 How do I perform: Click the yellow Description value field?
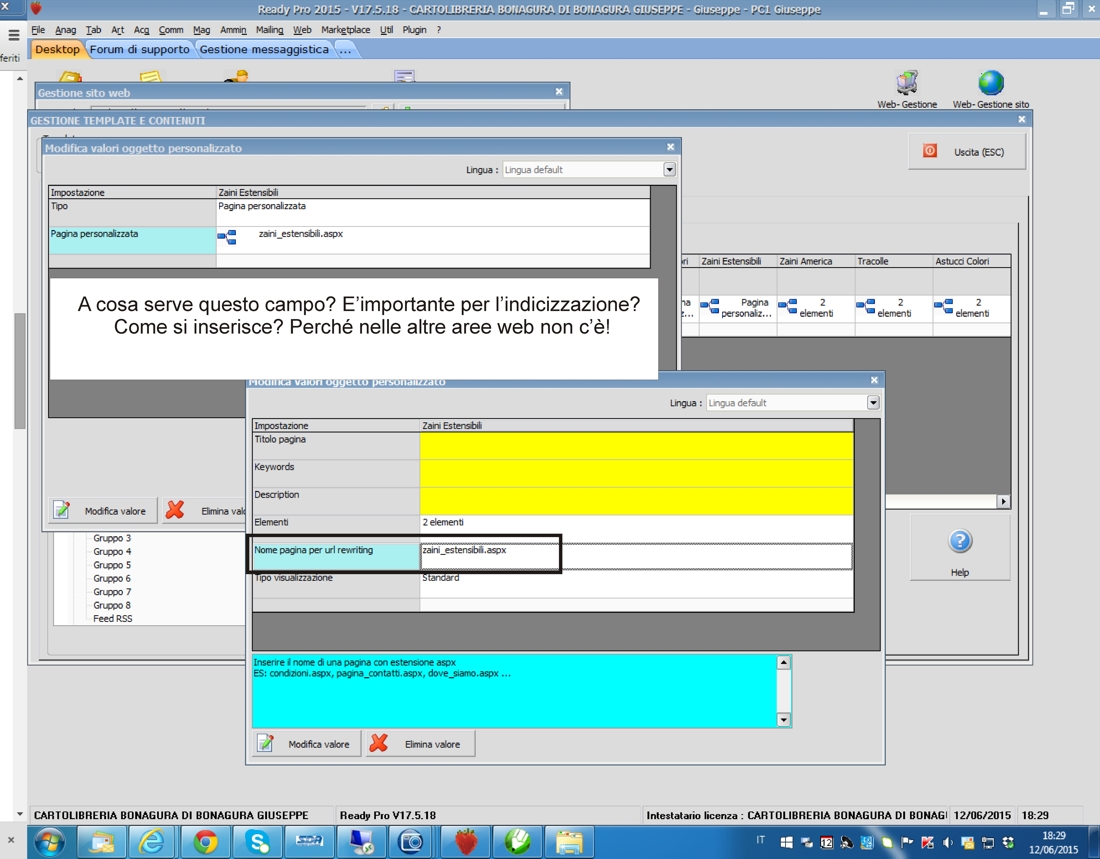point(636,501)
